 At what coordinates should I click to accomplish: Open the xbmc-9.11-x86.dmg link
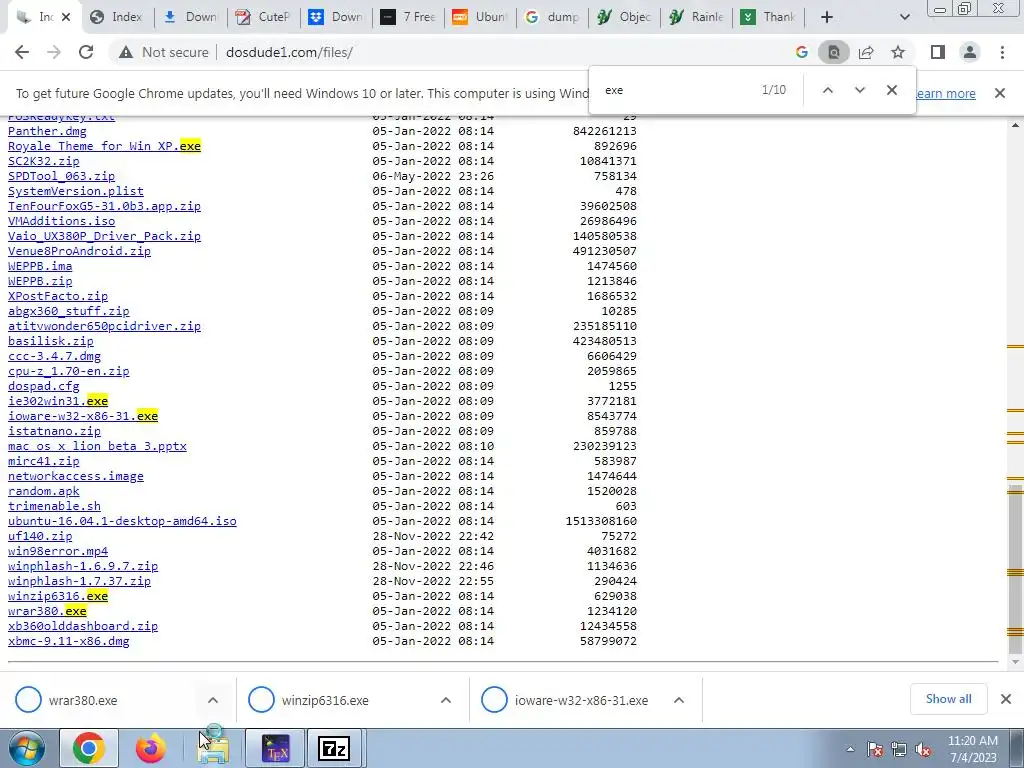pos(69,641)
